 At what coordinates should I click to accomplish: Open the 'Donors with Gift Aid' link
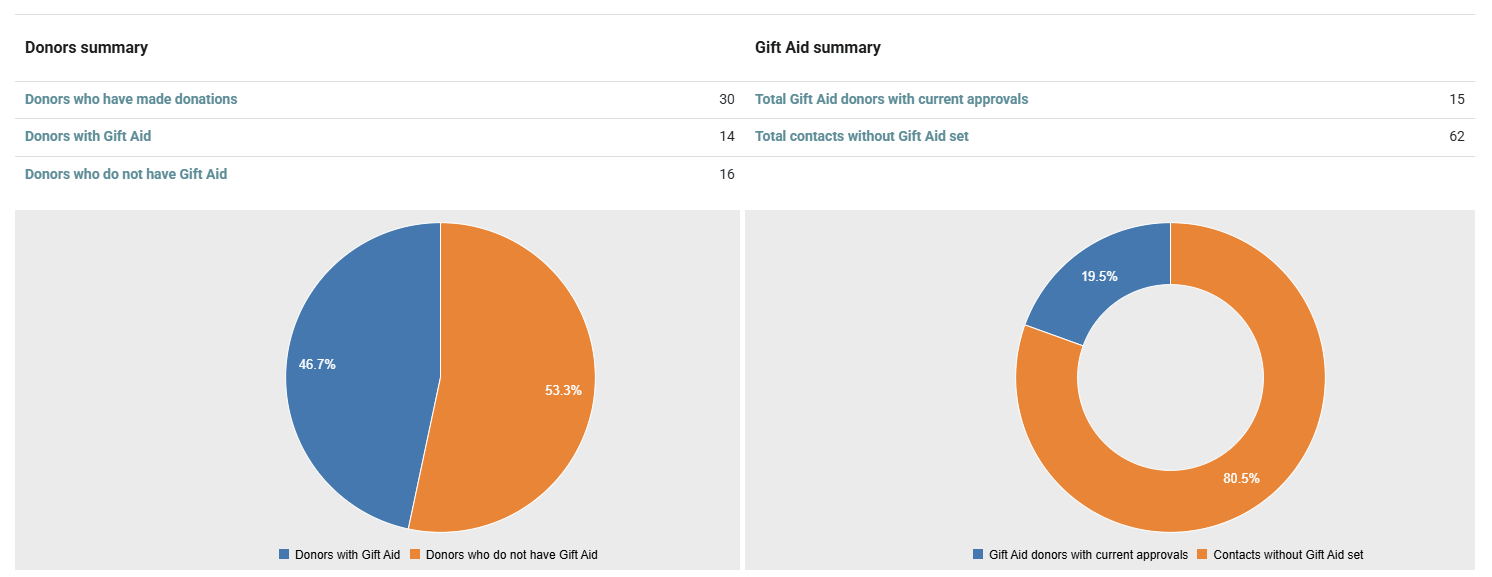(88, 136)
